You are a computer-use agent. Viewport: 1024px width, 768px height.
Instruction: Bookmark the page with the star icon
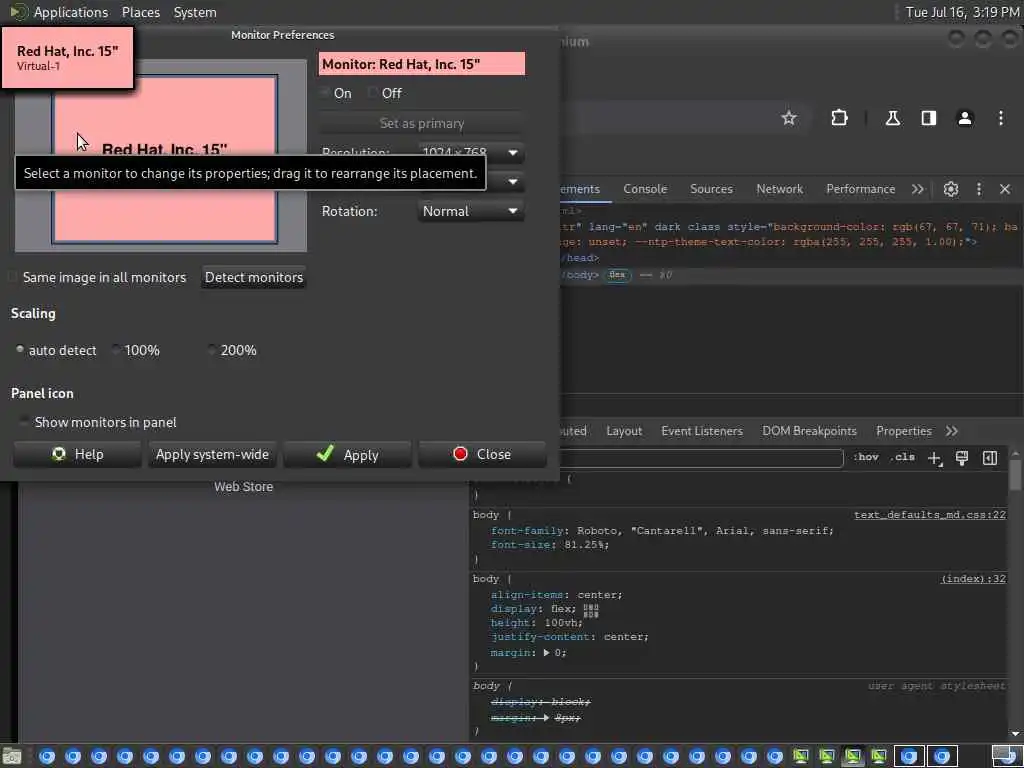(x=789, y=118)
